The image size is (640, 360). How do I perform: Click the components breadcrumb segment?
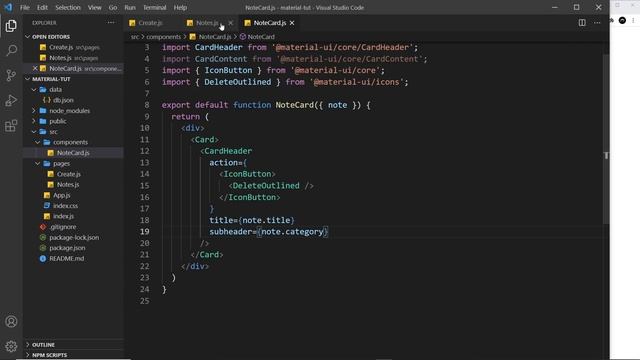(x=163, y=37)
